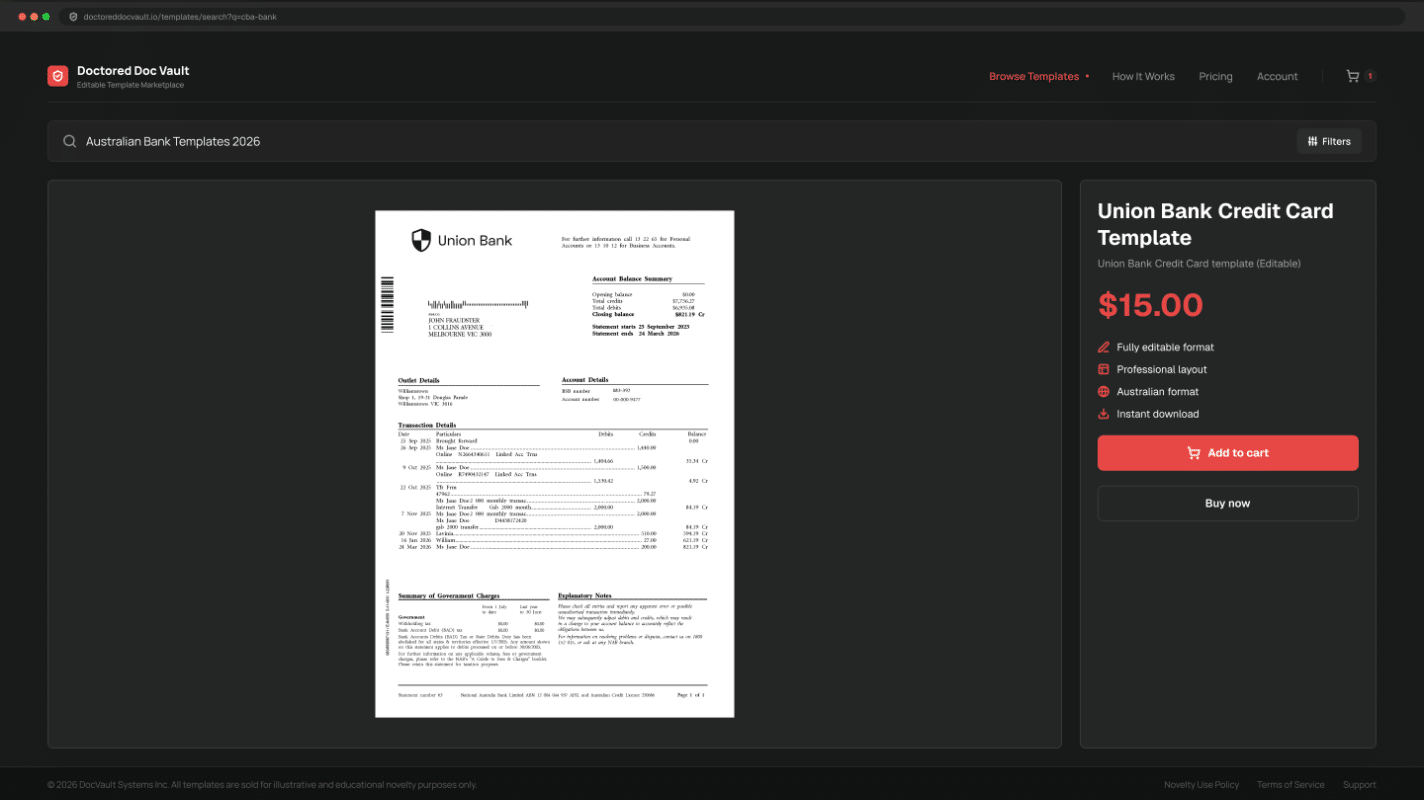The image size is (1424, 800).
Task: Click the pencil icon beside Fully editable format
Action: coord(1104,347)
